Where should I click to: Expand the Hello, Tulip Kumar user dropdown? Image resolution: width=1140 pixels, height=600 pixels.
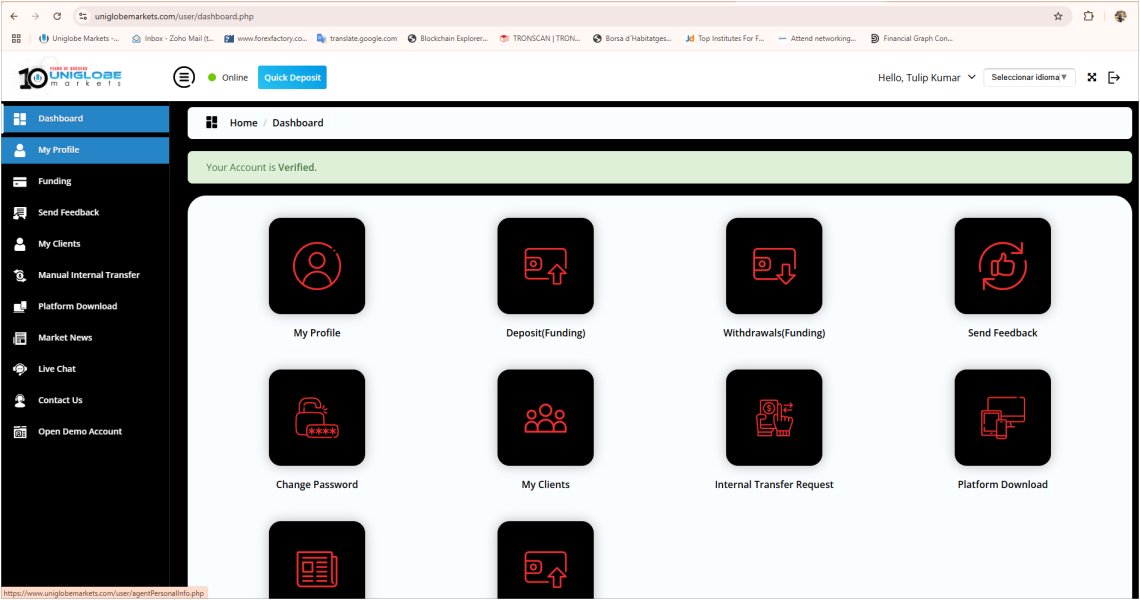(926, 77)
